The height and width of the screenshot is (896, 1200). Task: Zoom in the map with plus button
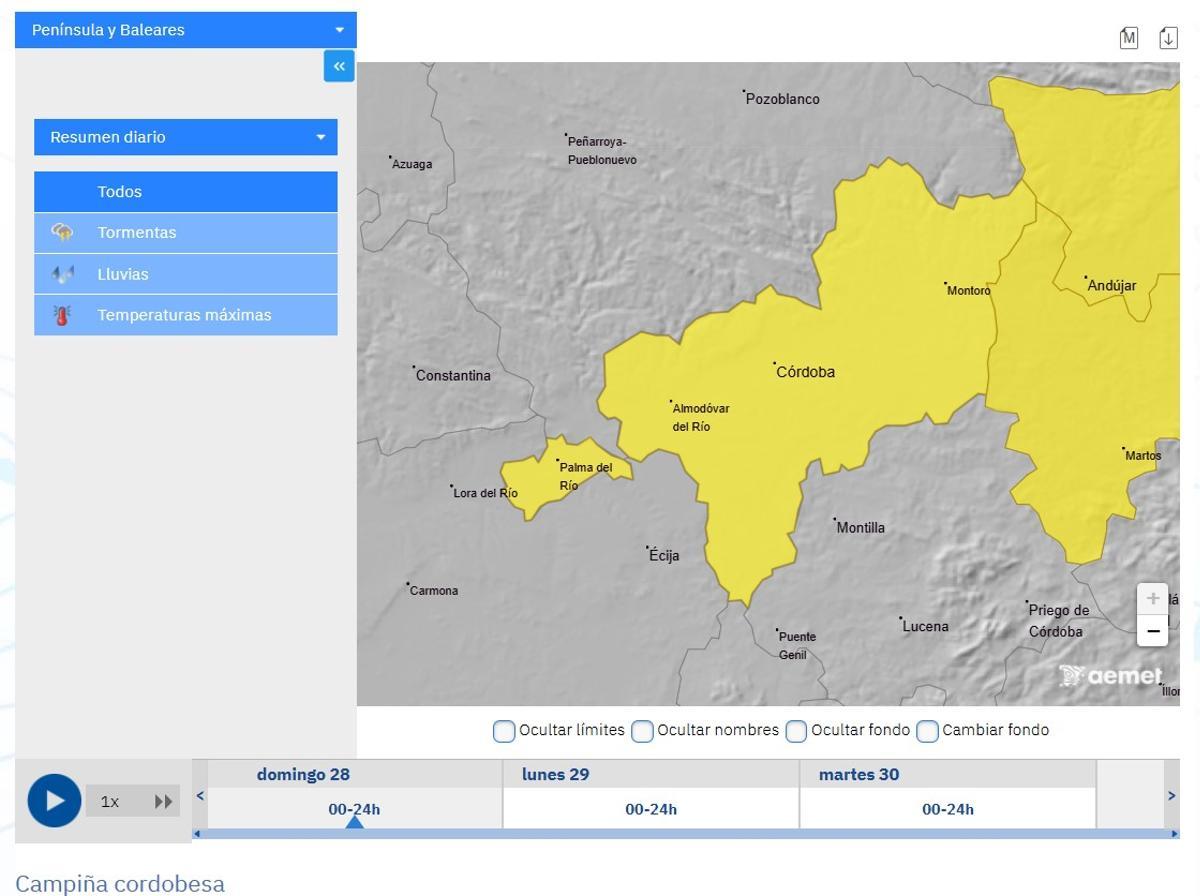tap(1153, 599)
